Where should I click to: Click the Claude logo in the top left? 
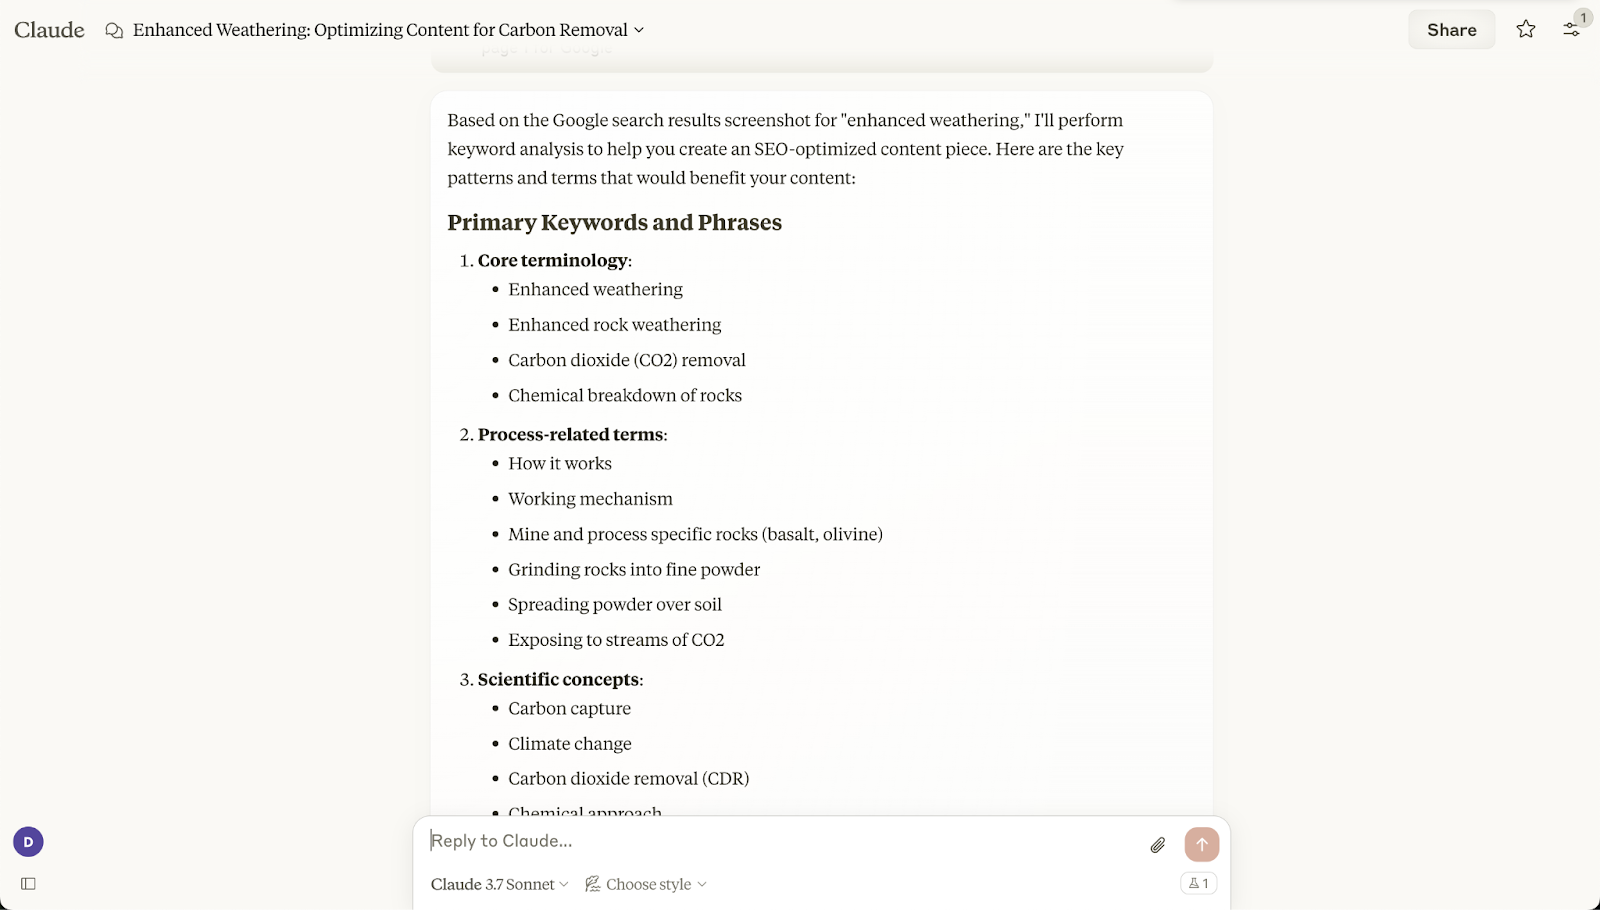[48, 29]
